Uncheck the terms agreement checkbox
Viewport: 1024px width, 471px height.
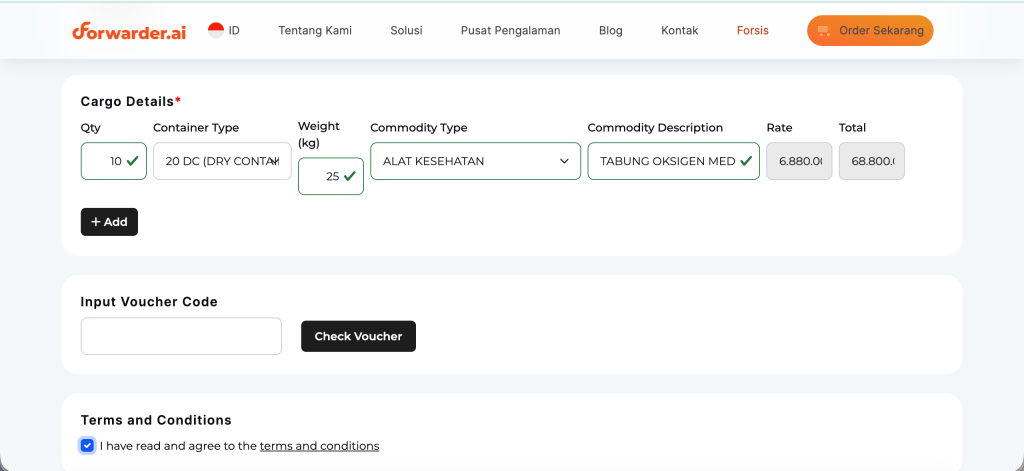coord(88,446)
